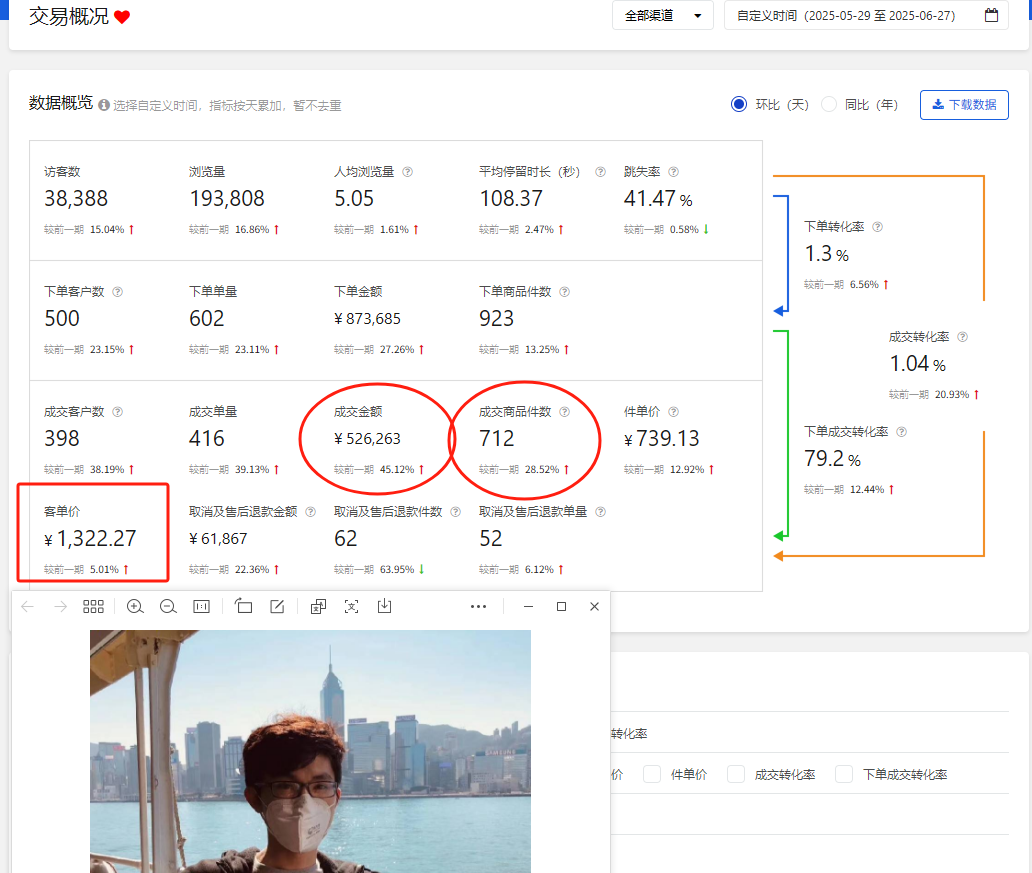Show image at actual 1:1 size
The image size is (1032, 873).
(201, 607)
